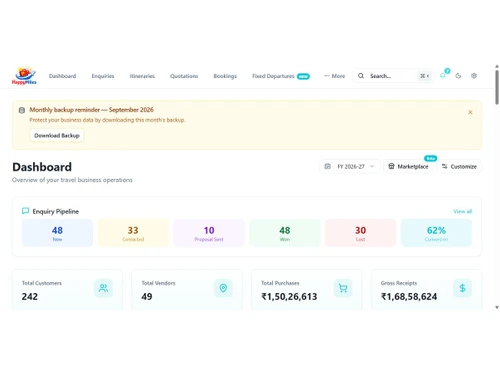Screen dimensions: 500x375
Task: Open the Bookings nav item
Action: (225, 76)
